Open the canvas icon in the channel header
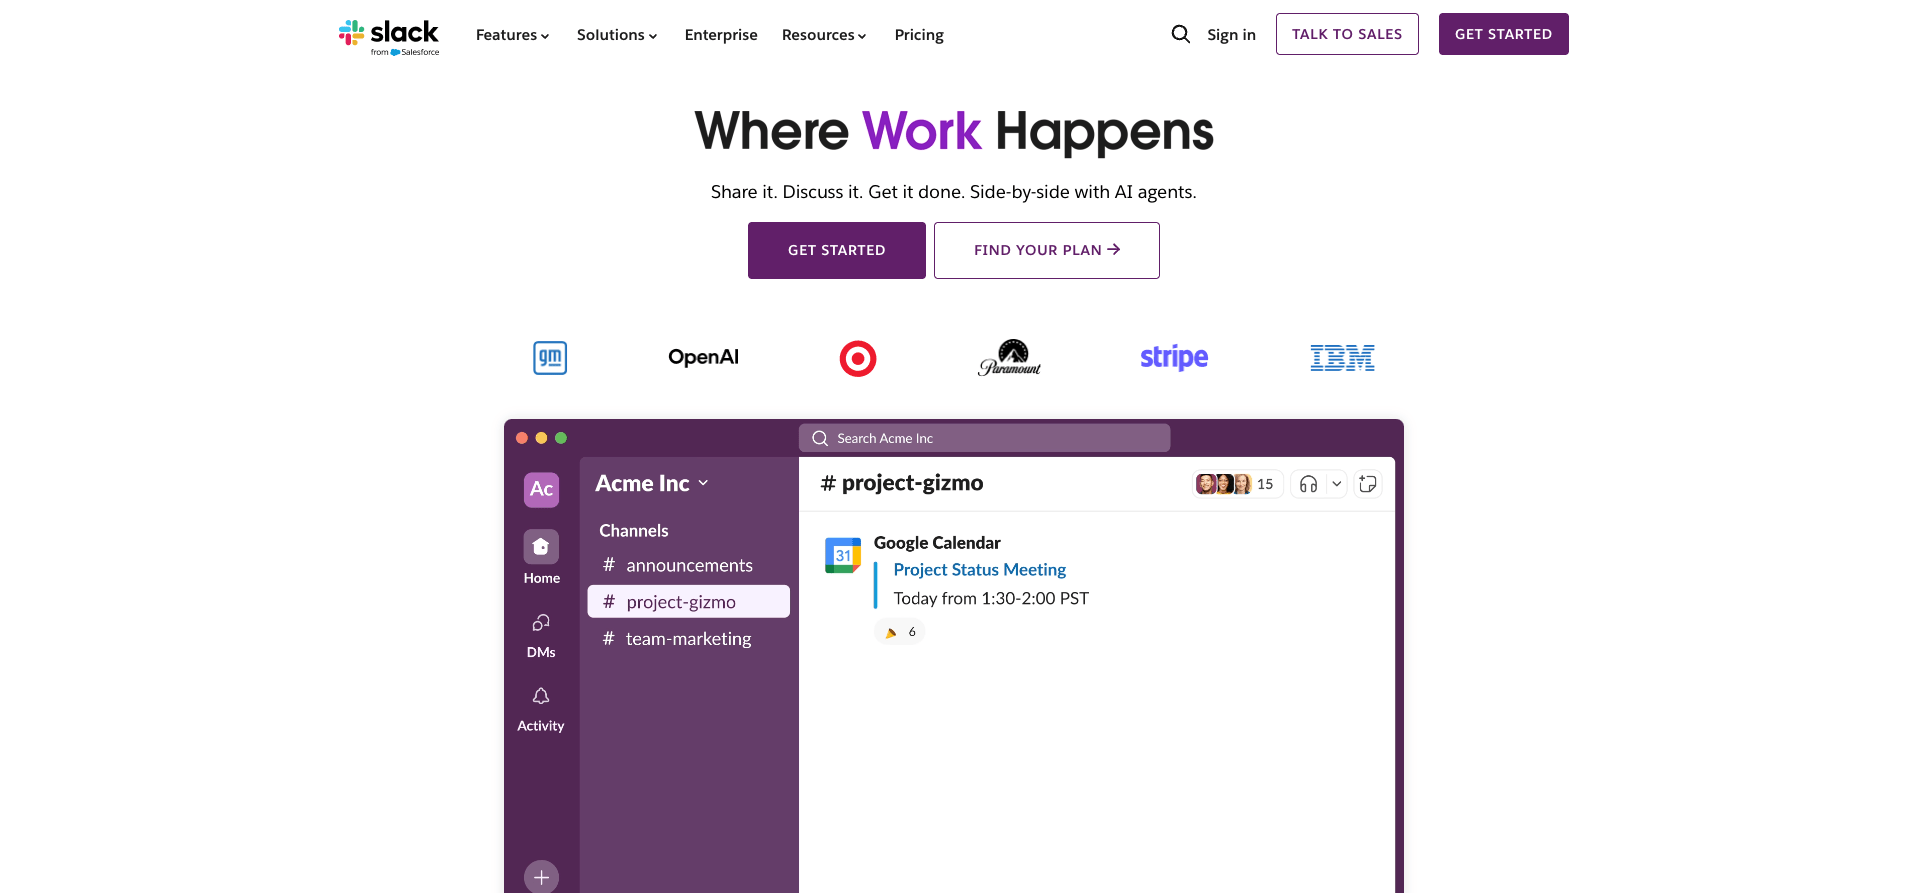This screenshot has width=1908, height=893. [x=1368, y=484]
